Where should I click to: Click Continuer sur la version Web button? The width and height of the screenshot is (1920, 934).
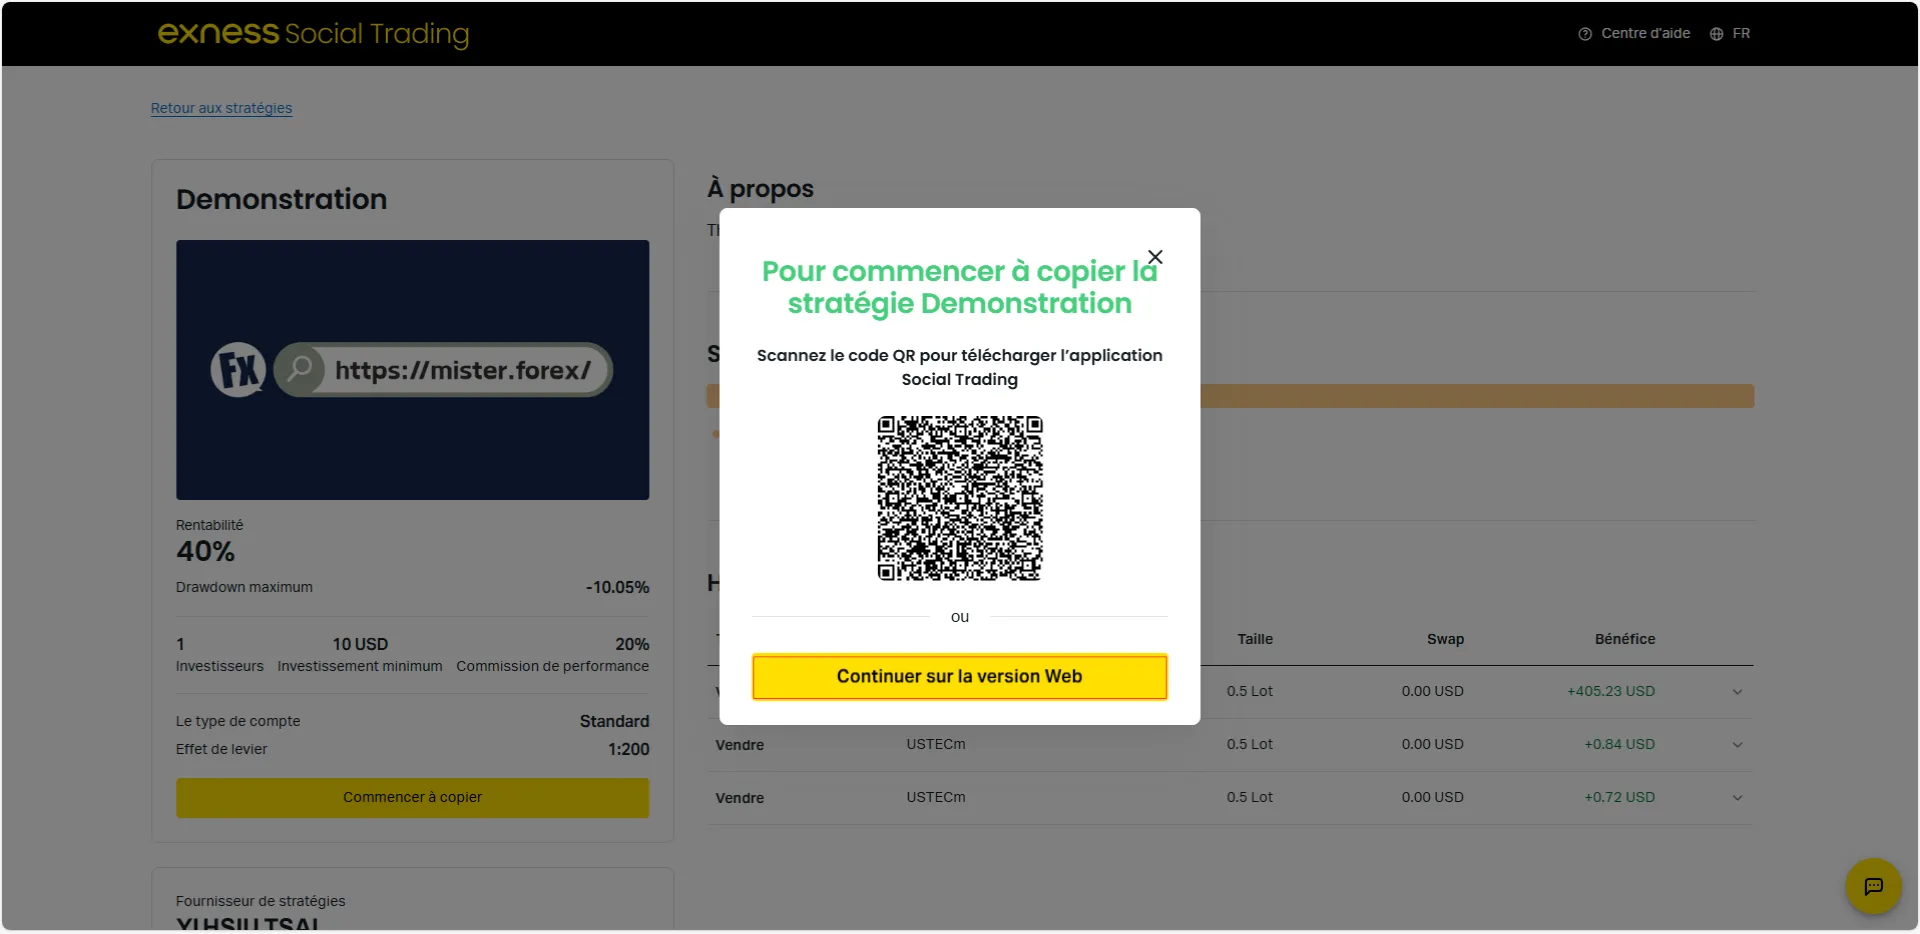pyautogui.click(x=959, y=677)
